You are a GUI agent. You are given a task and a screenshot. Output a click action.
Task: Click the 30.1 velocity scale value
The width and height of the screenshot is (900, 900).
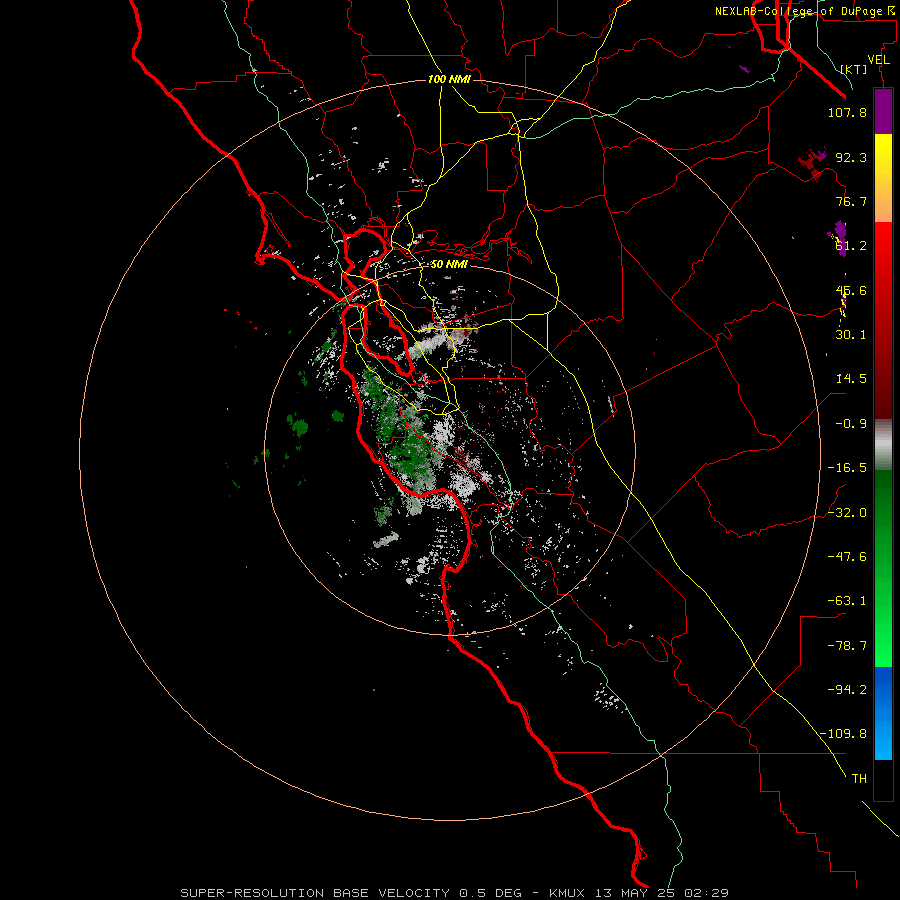[851, 335]
